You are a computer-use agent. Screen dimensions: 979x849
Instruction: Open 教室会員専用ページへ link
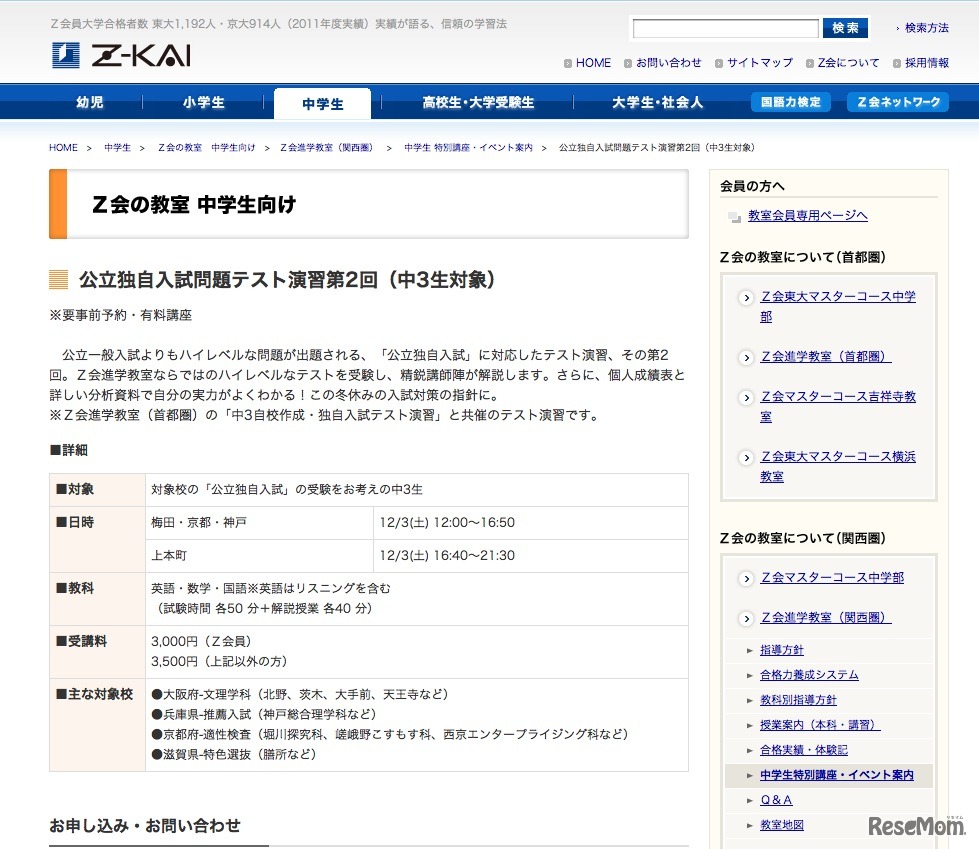point(807,216)
